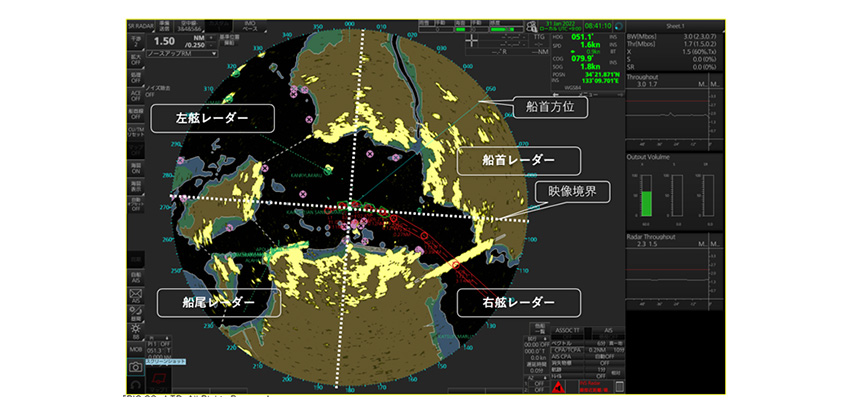Screen dimensions: 850x410
Task: Click the spinning status icon after the clock
Action: (x=619, y=25)
